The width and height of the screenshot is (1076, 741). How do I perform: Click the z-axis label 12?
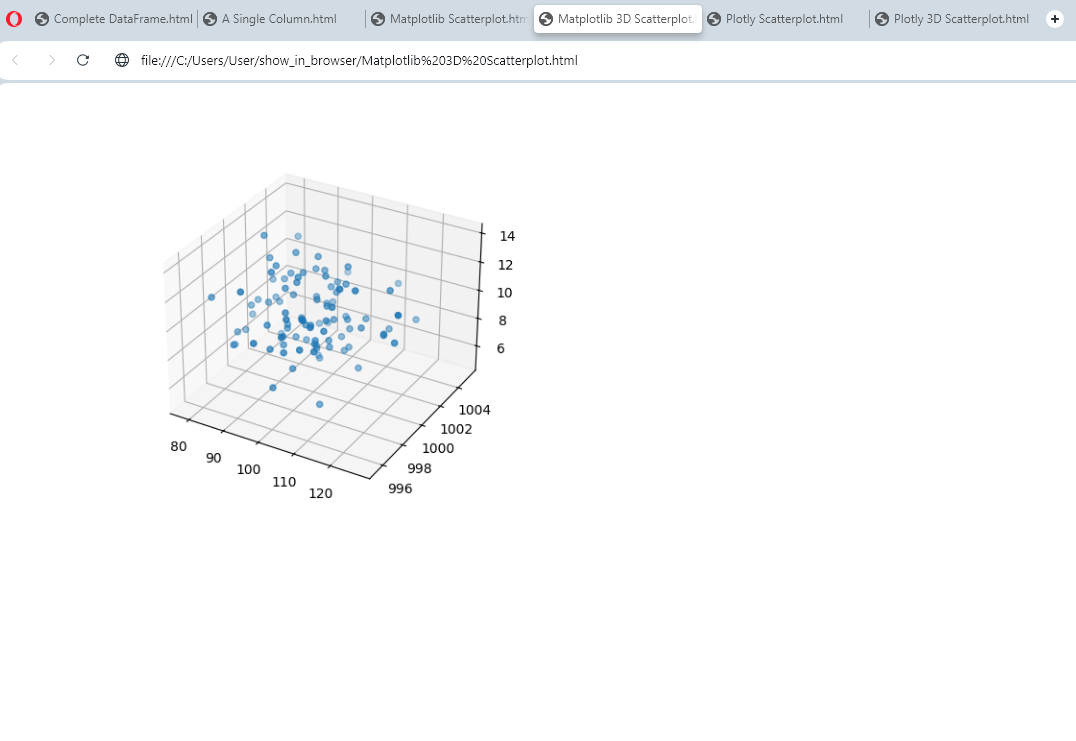point(505,265)
